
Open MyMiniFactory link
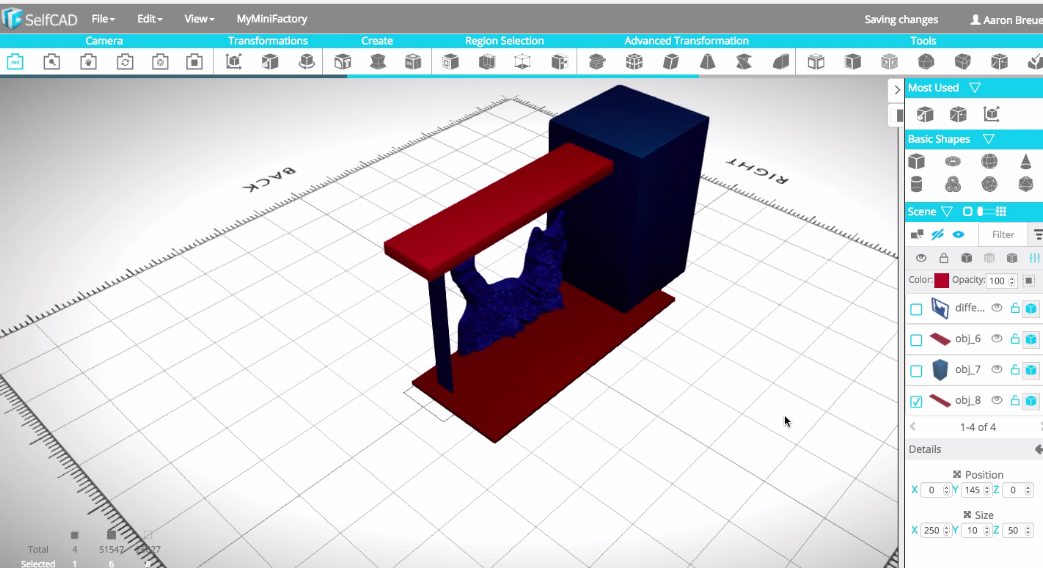coord(271,19)
